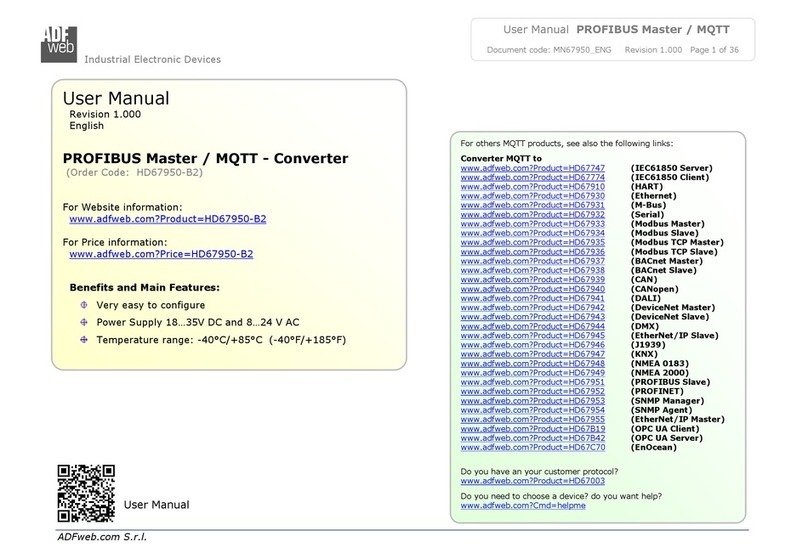Select the 'English' language text
Viewport: 808px width, 559px height.
[87, 126]
